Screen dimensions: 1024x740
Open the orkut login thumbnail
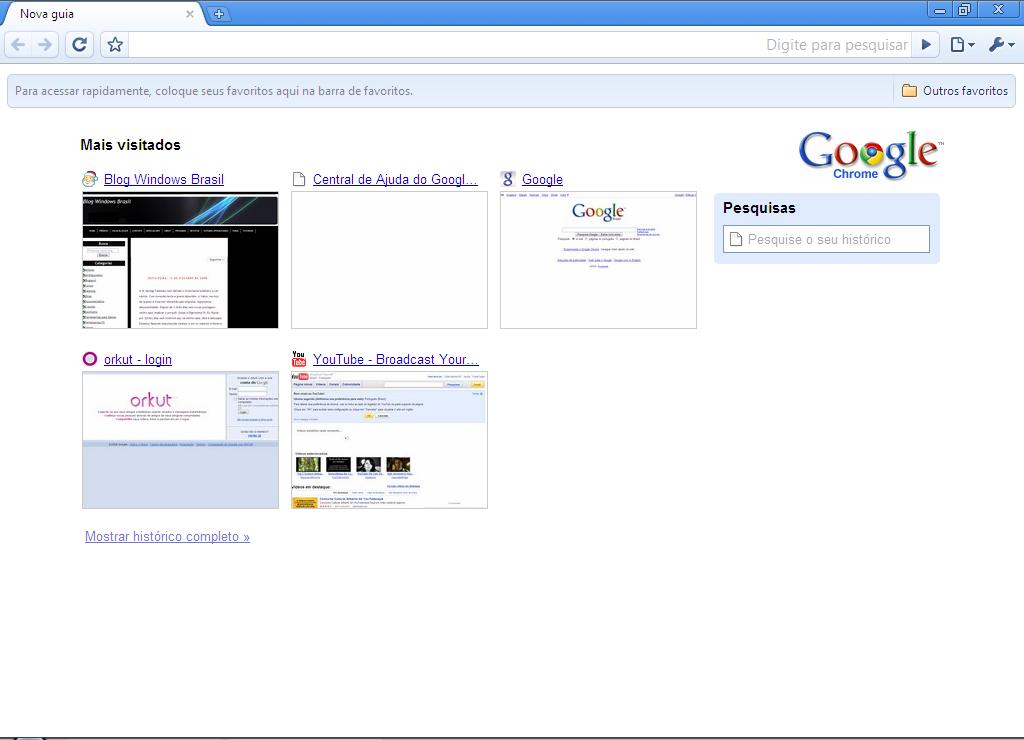pyautogui.click(x=180, y=440)
